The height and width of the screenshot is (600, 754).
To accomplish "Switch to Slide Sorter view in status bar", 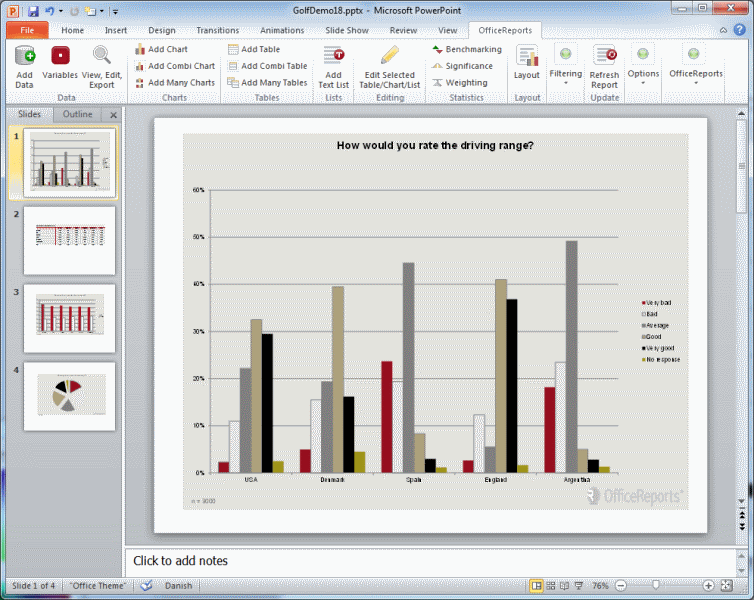I will (551, 586).
